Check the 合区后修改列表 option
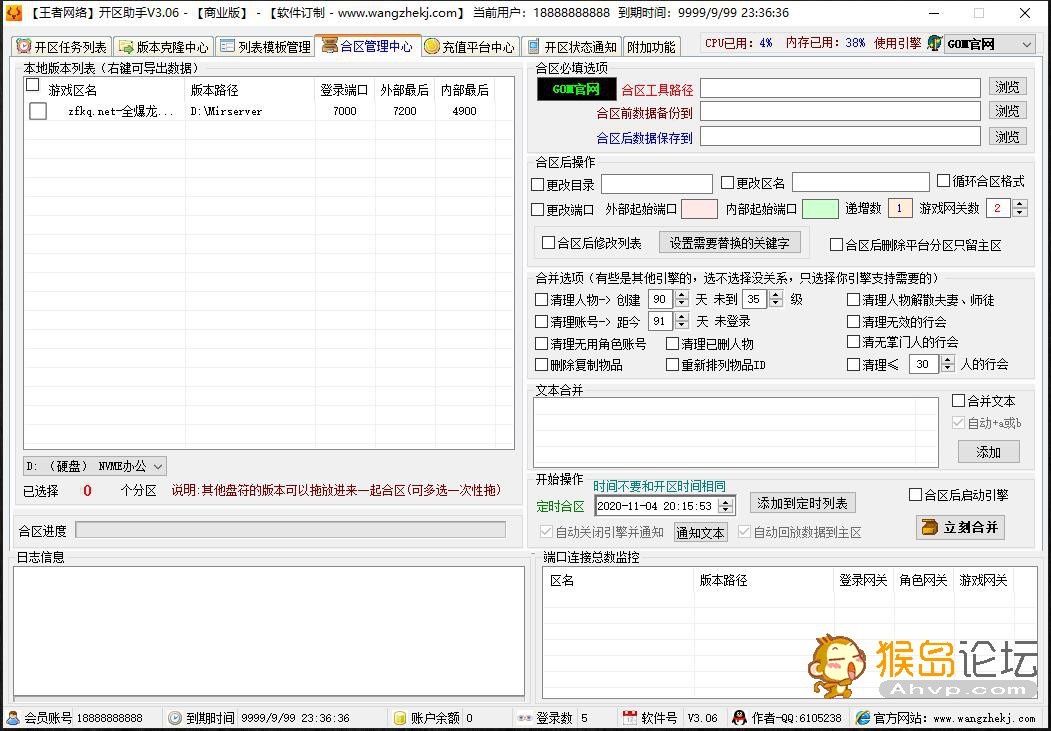 click(x=548, y=243)
